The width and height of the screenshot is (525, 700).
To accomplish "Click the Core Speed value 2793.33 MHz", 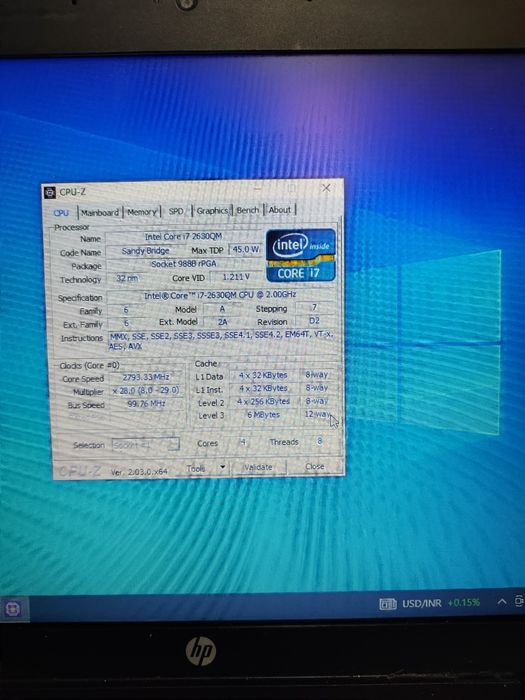I will [x=146, y=378].
